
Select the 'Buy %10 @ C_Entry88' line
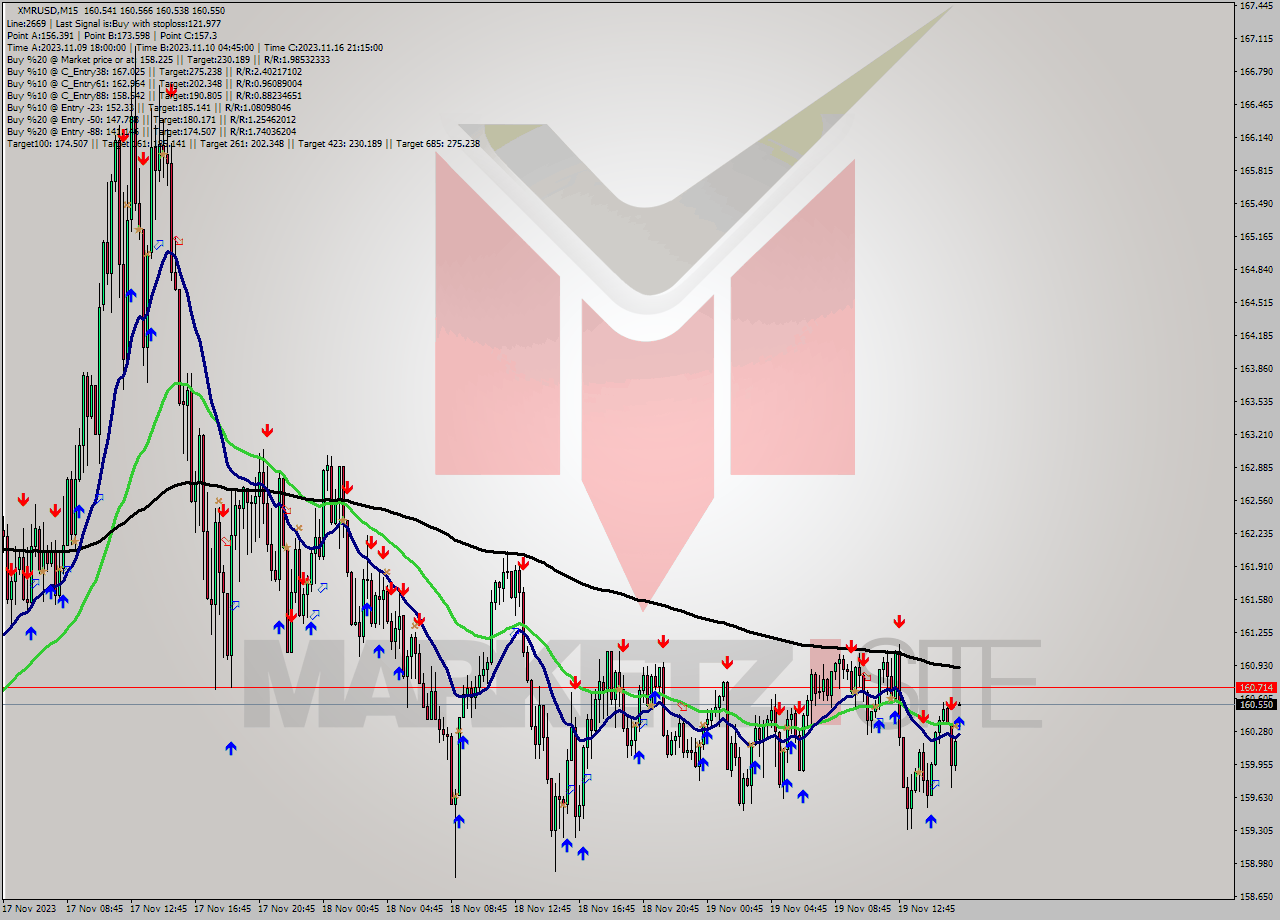(x=154, y=95)
